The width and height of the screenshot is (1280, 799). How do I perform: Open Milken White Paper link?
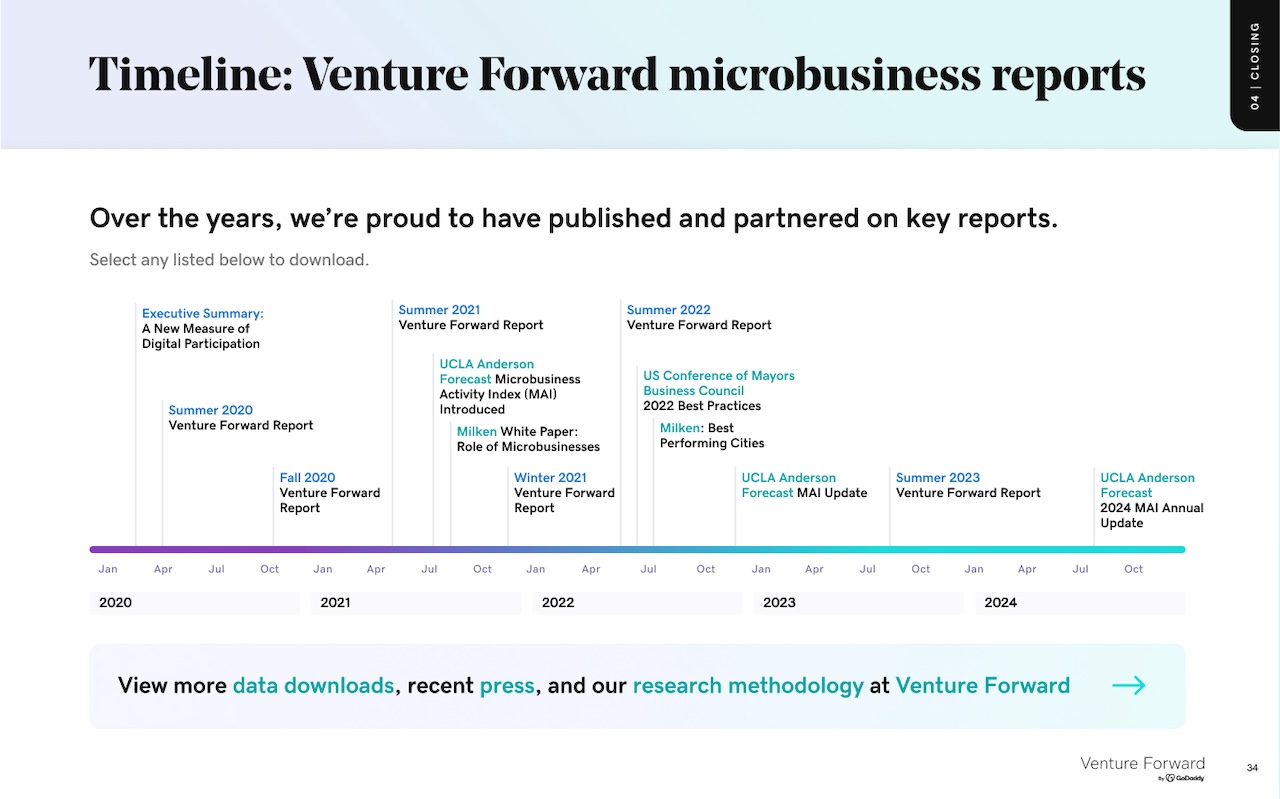477,432
